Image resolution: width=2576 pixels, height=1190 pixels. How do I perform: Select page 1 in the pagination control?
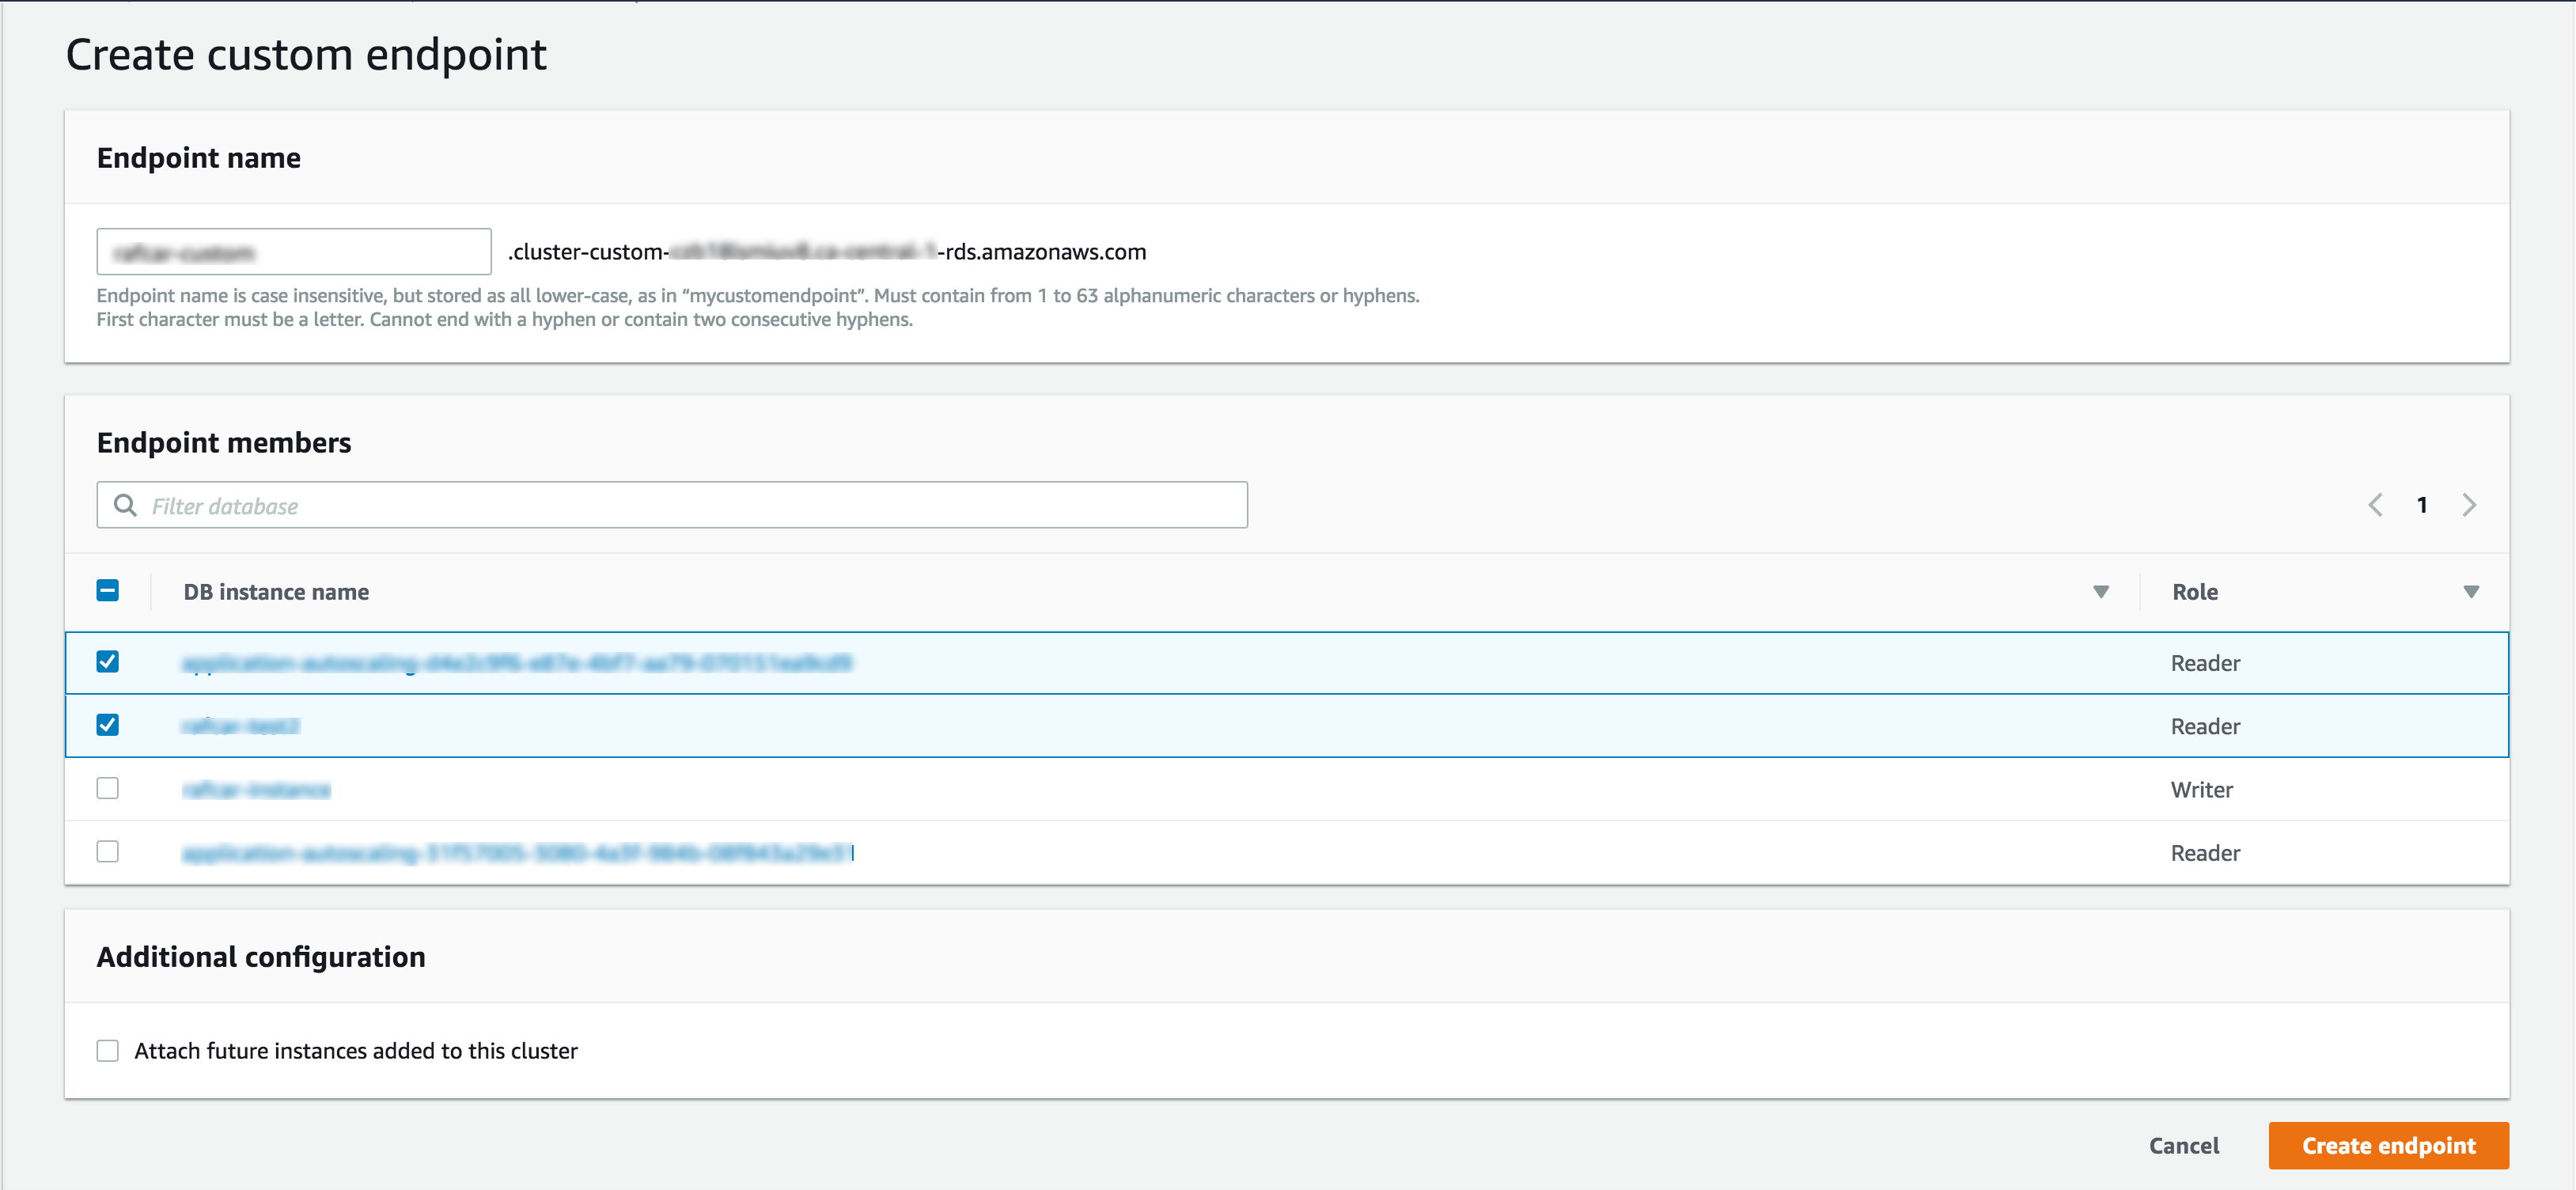coord(2422,505)
